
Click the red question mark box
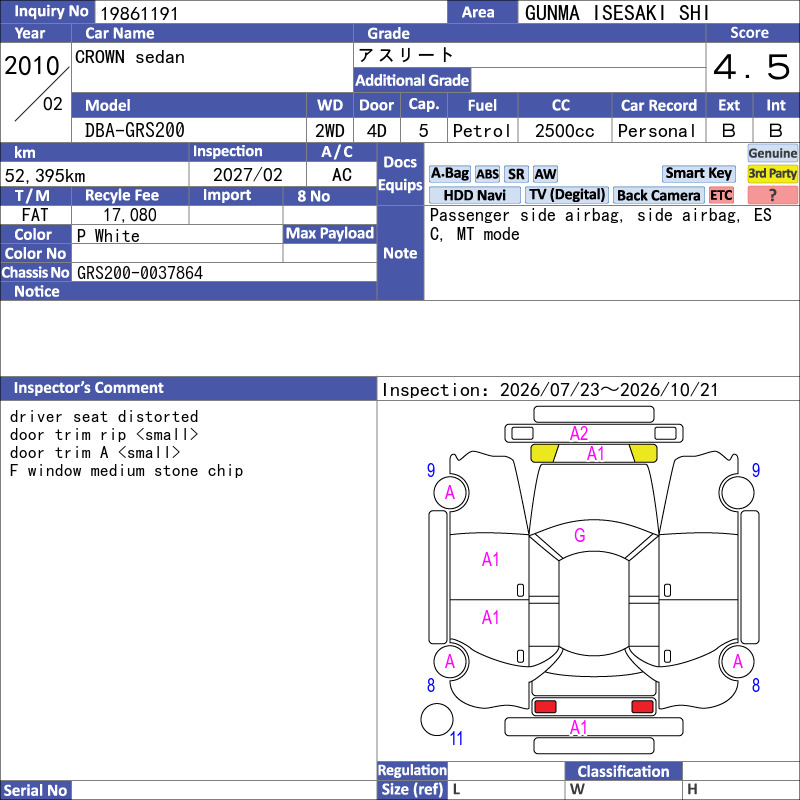pyautogui.click(x=772, y=195)
